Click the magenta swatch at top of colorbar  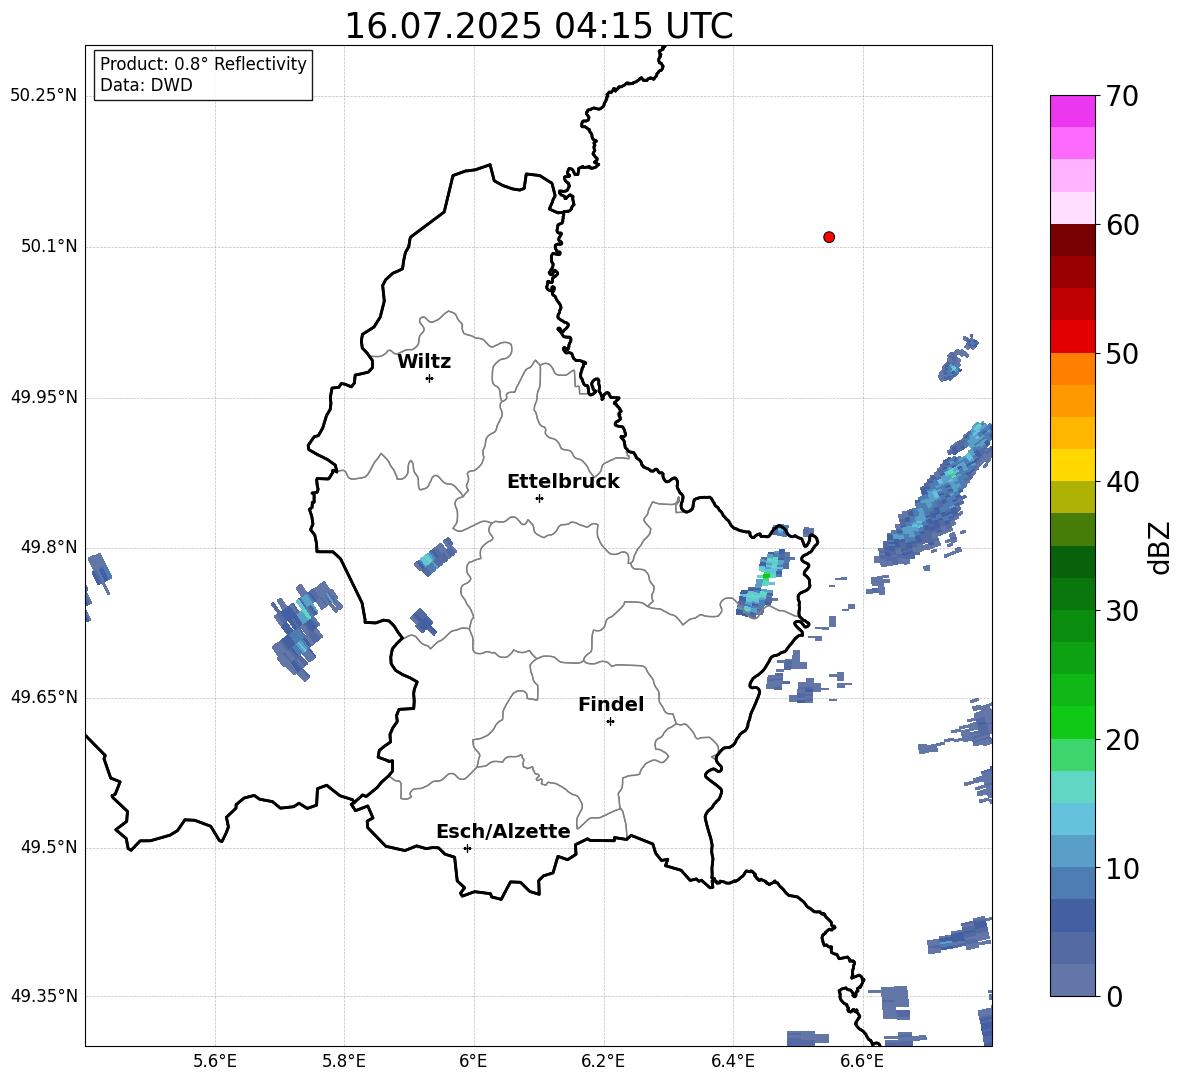click(1072, 111)
